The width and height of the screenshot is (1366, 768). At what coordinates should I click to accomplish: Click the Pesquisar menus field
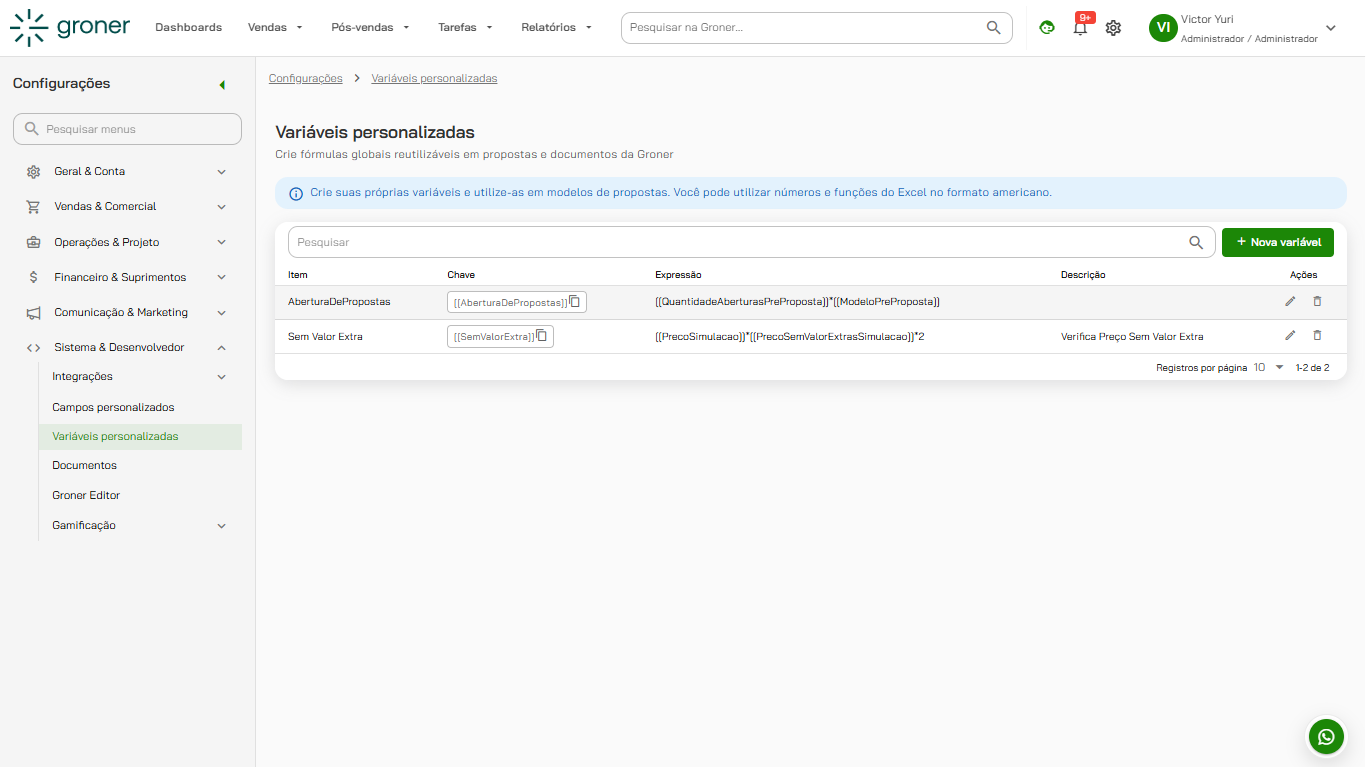(127, 129)
